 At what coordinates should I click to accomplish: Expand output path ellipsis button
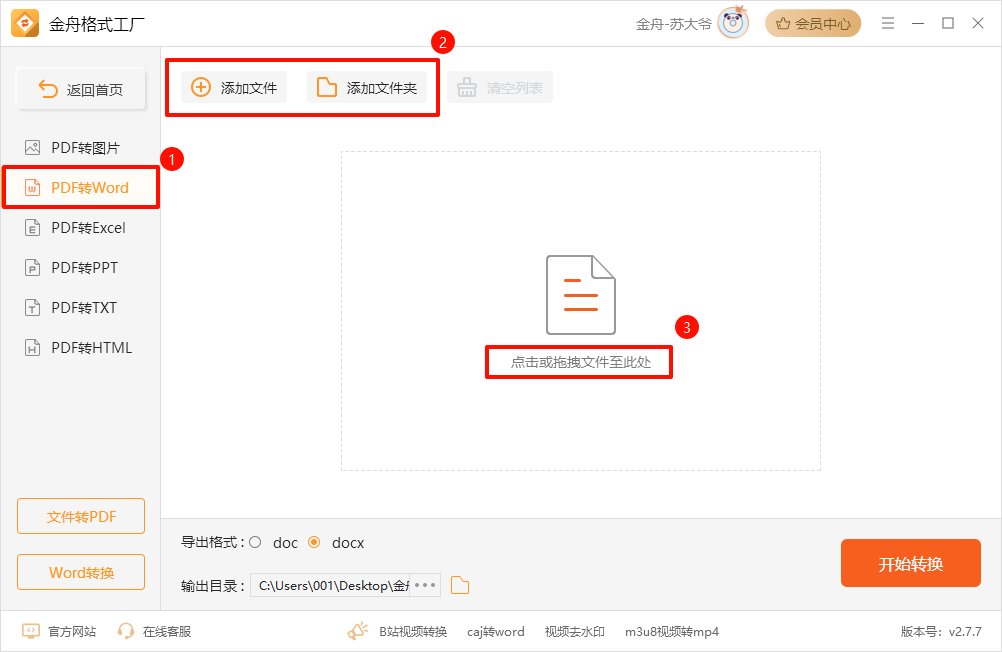point(425,586)
